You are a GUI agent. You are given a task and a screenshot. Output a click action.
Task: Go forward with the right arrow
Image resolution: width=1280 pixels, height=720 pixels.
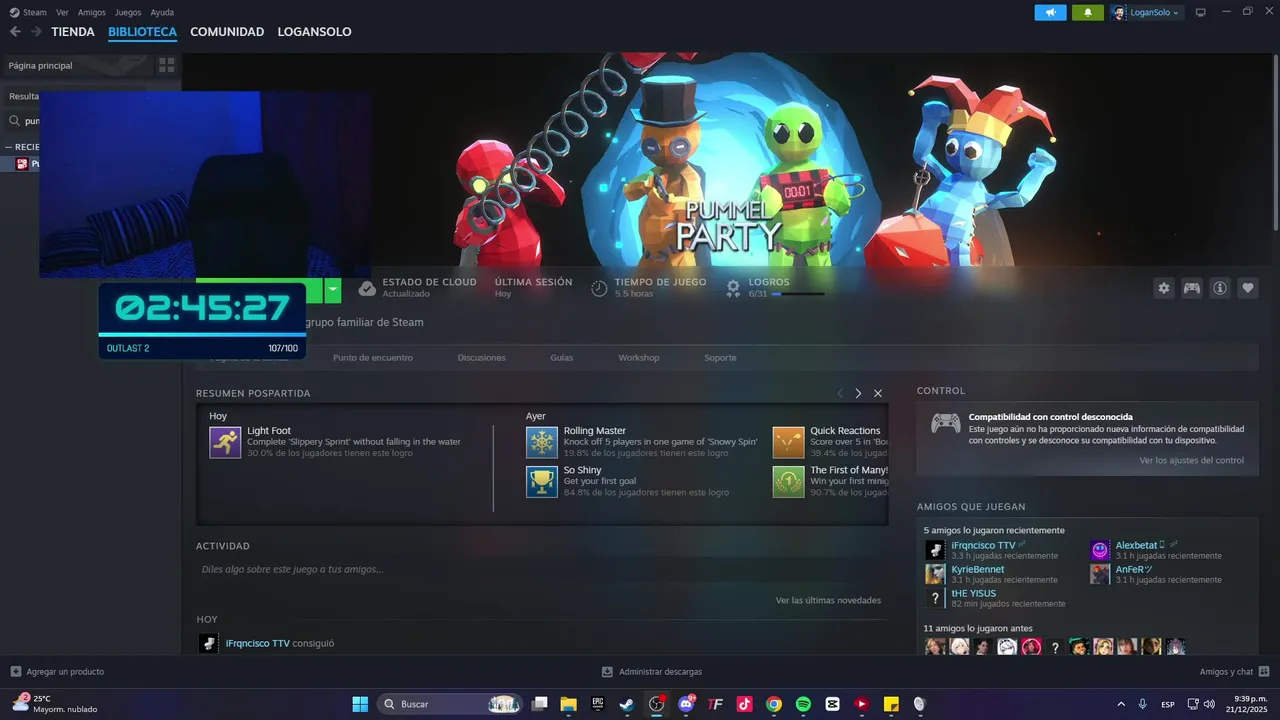(36, 32)
